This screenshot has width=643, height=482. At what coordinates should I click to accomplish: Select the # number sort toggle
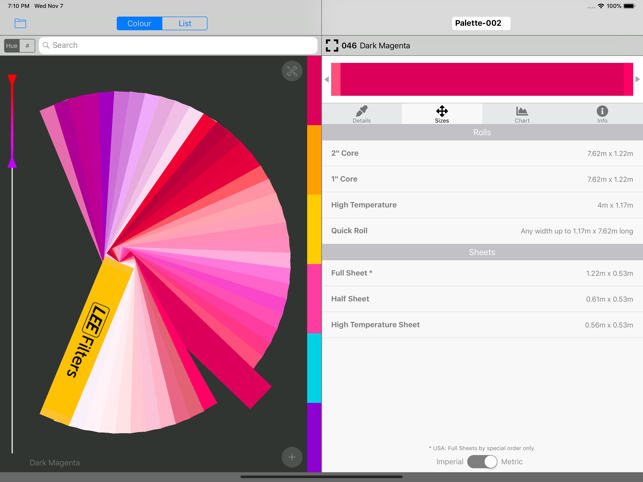point(27,46)
